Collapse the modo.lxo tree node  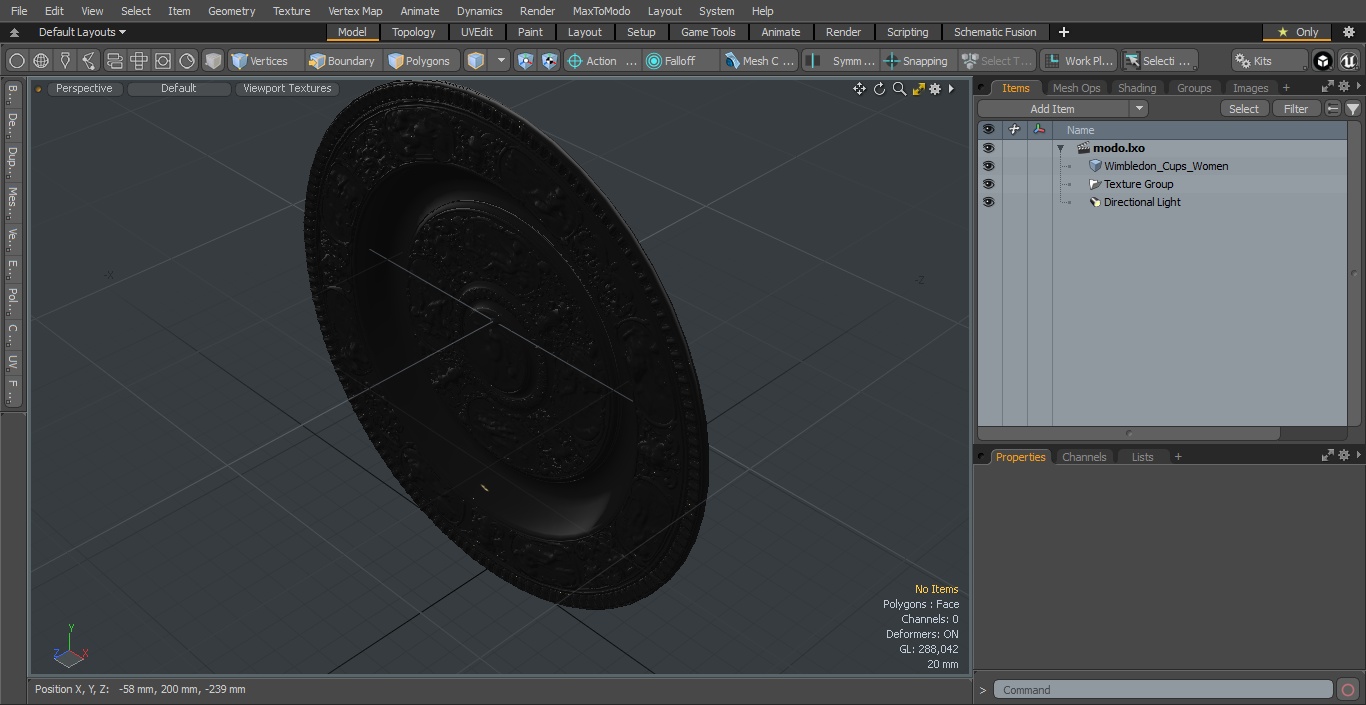1060,148
